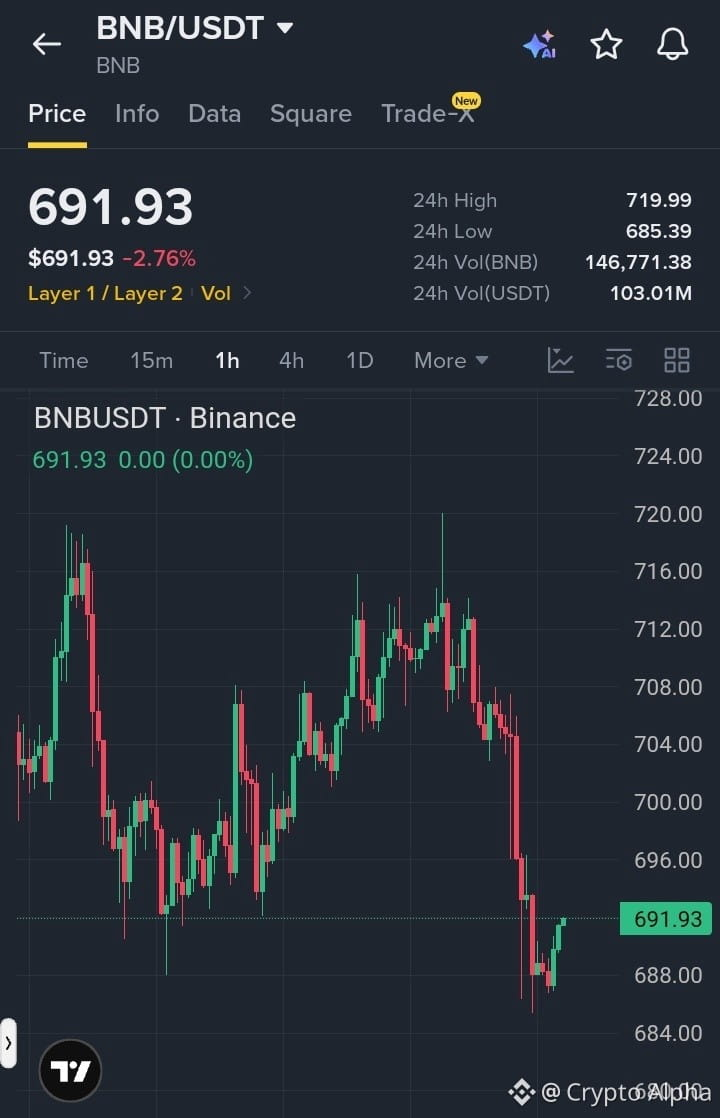This screenshot has width=720, height=1118.
Task: Tap the 700.00 price axis label
Action: pos(668,802)
